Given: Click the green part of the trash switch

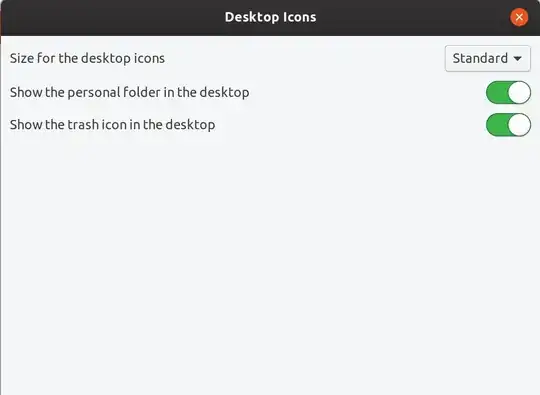Looking at the screenshot, I should click(x=496, y=125).
